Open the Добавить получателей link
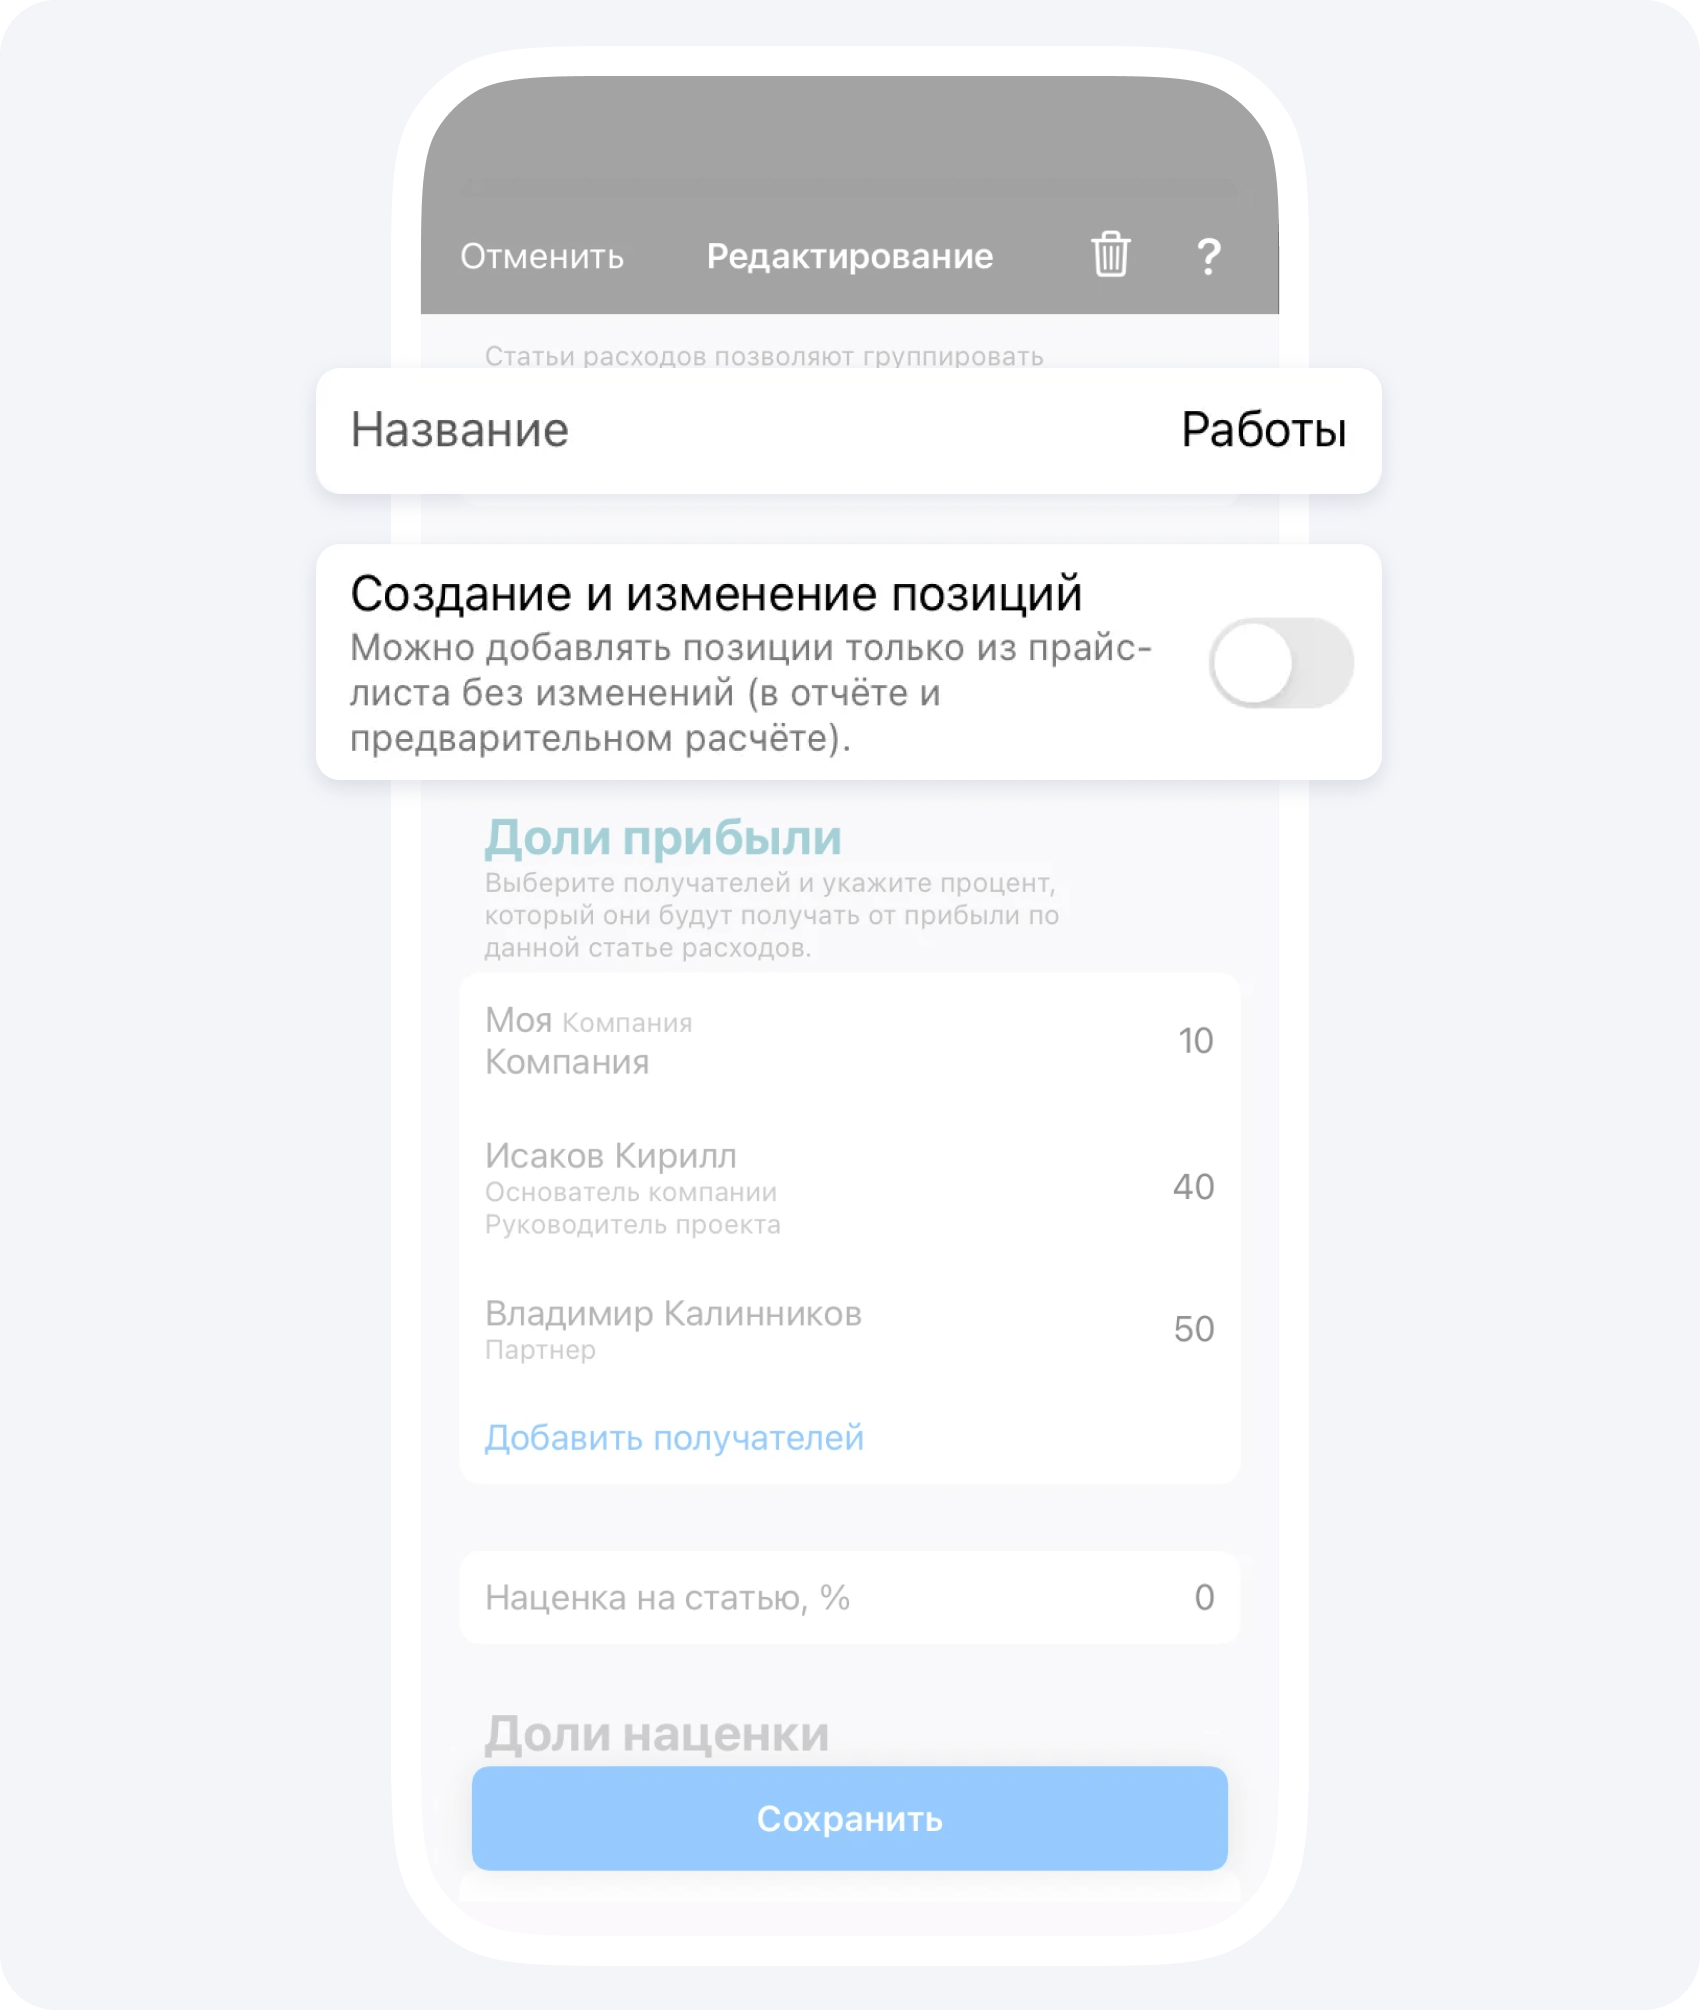The image size is (1700, 2010). [674, 1437]
